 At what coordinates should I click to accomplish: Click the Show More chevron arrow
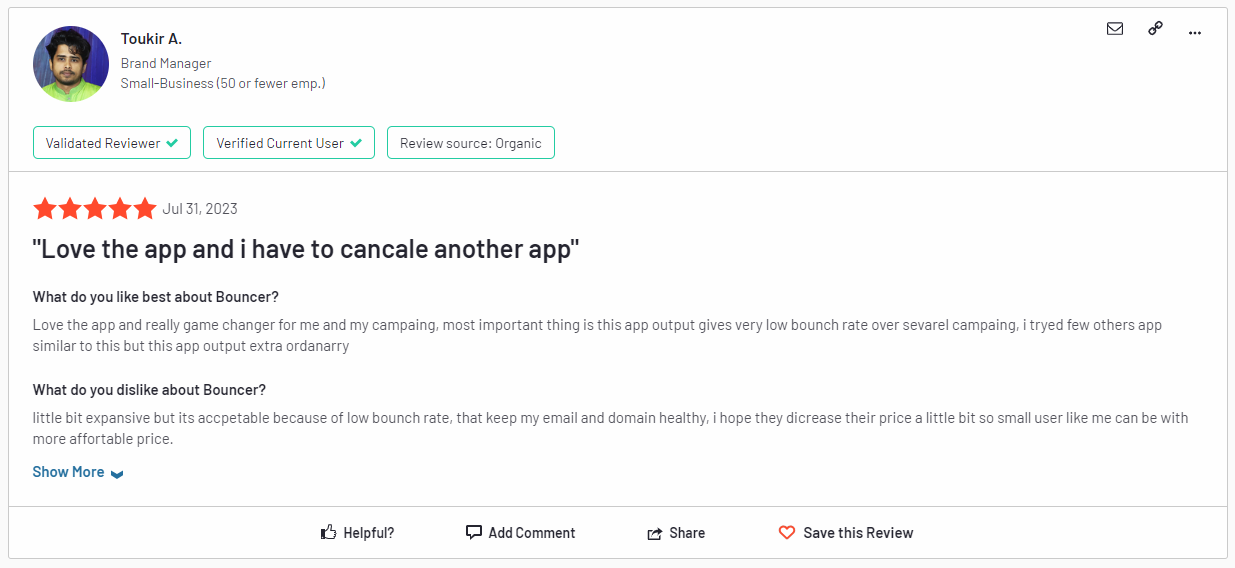click(117, 474)
